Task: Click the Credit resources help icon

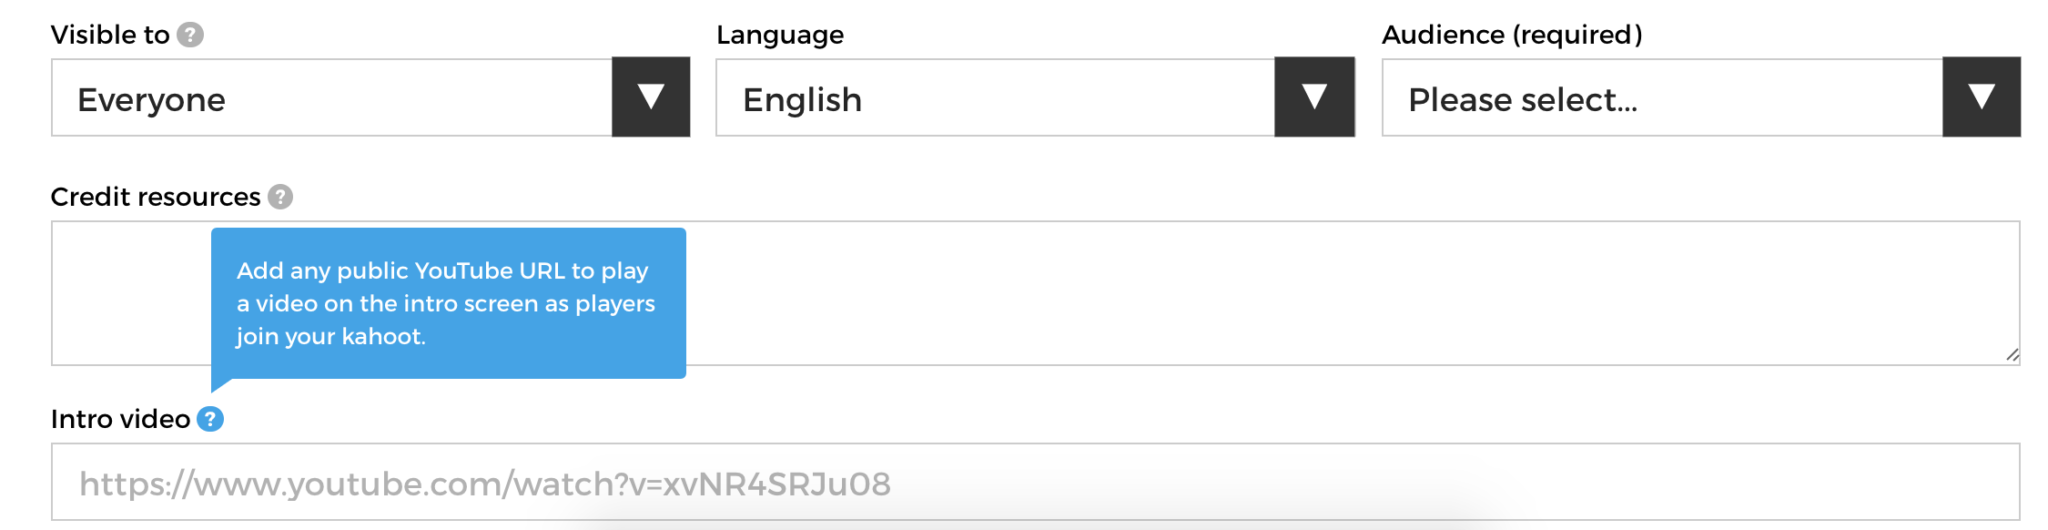Action: (281, 197)
